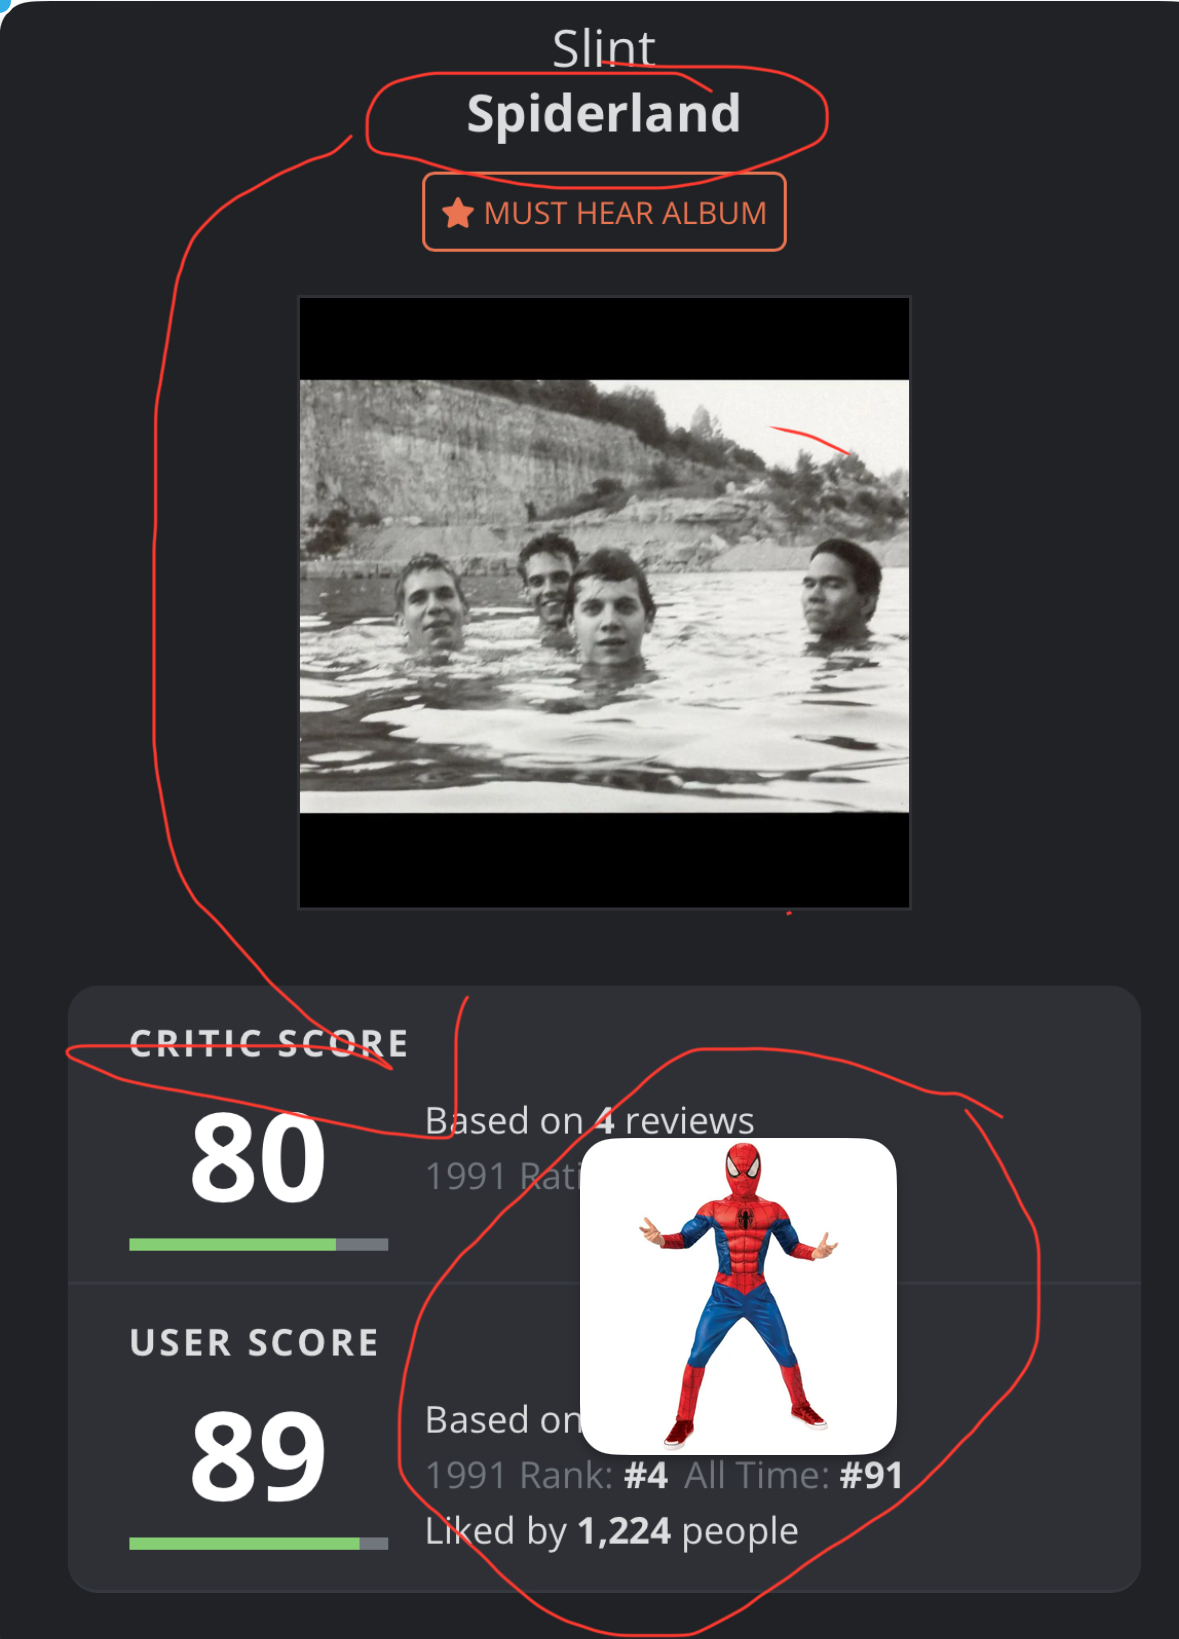Click the Critic Score heading
Screen dimensions: 1179x1639
point(269,1044)
